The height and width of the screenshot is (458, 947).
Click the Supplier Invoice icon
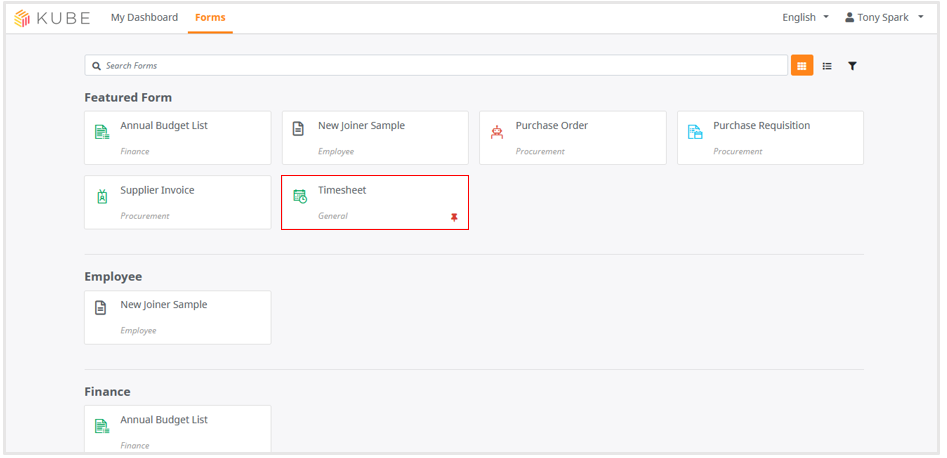click(102, 196)
